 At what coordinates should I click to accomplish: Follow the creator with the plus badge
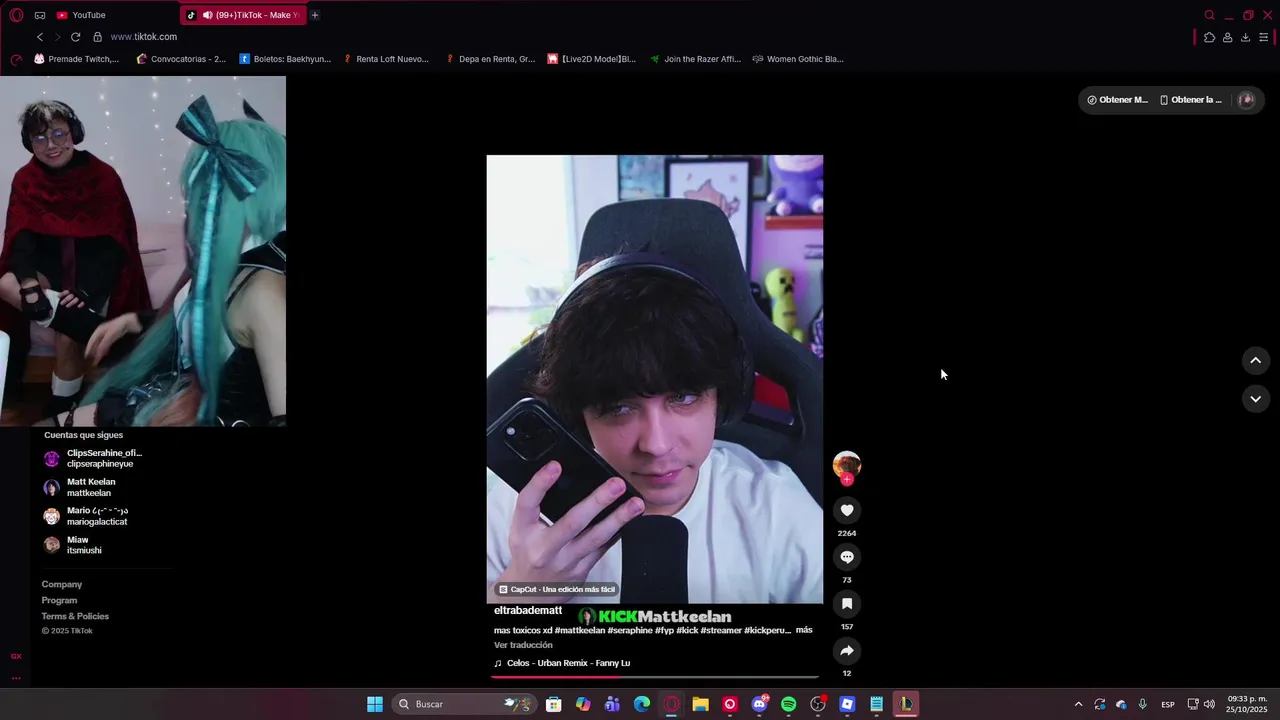point(847,480)
